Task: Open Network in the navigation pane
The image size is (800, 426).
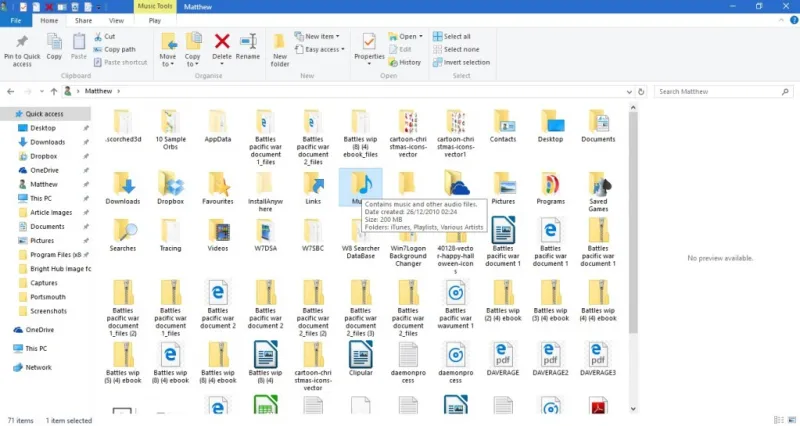Action: coord(38,367)
